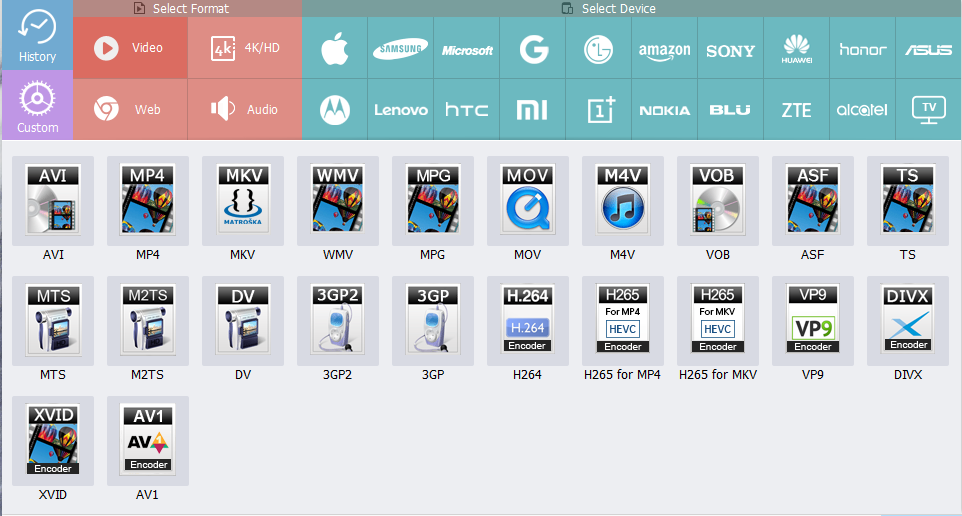The image size is (962, 516).
Task: Choose the 3GP output format
Action: point(433,321)
